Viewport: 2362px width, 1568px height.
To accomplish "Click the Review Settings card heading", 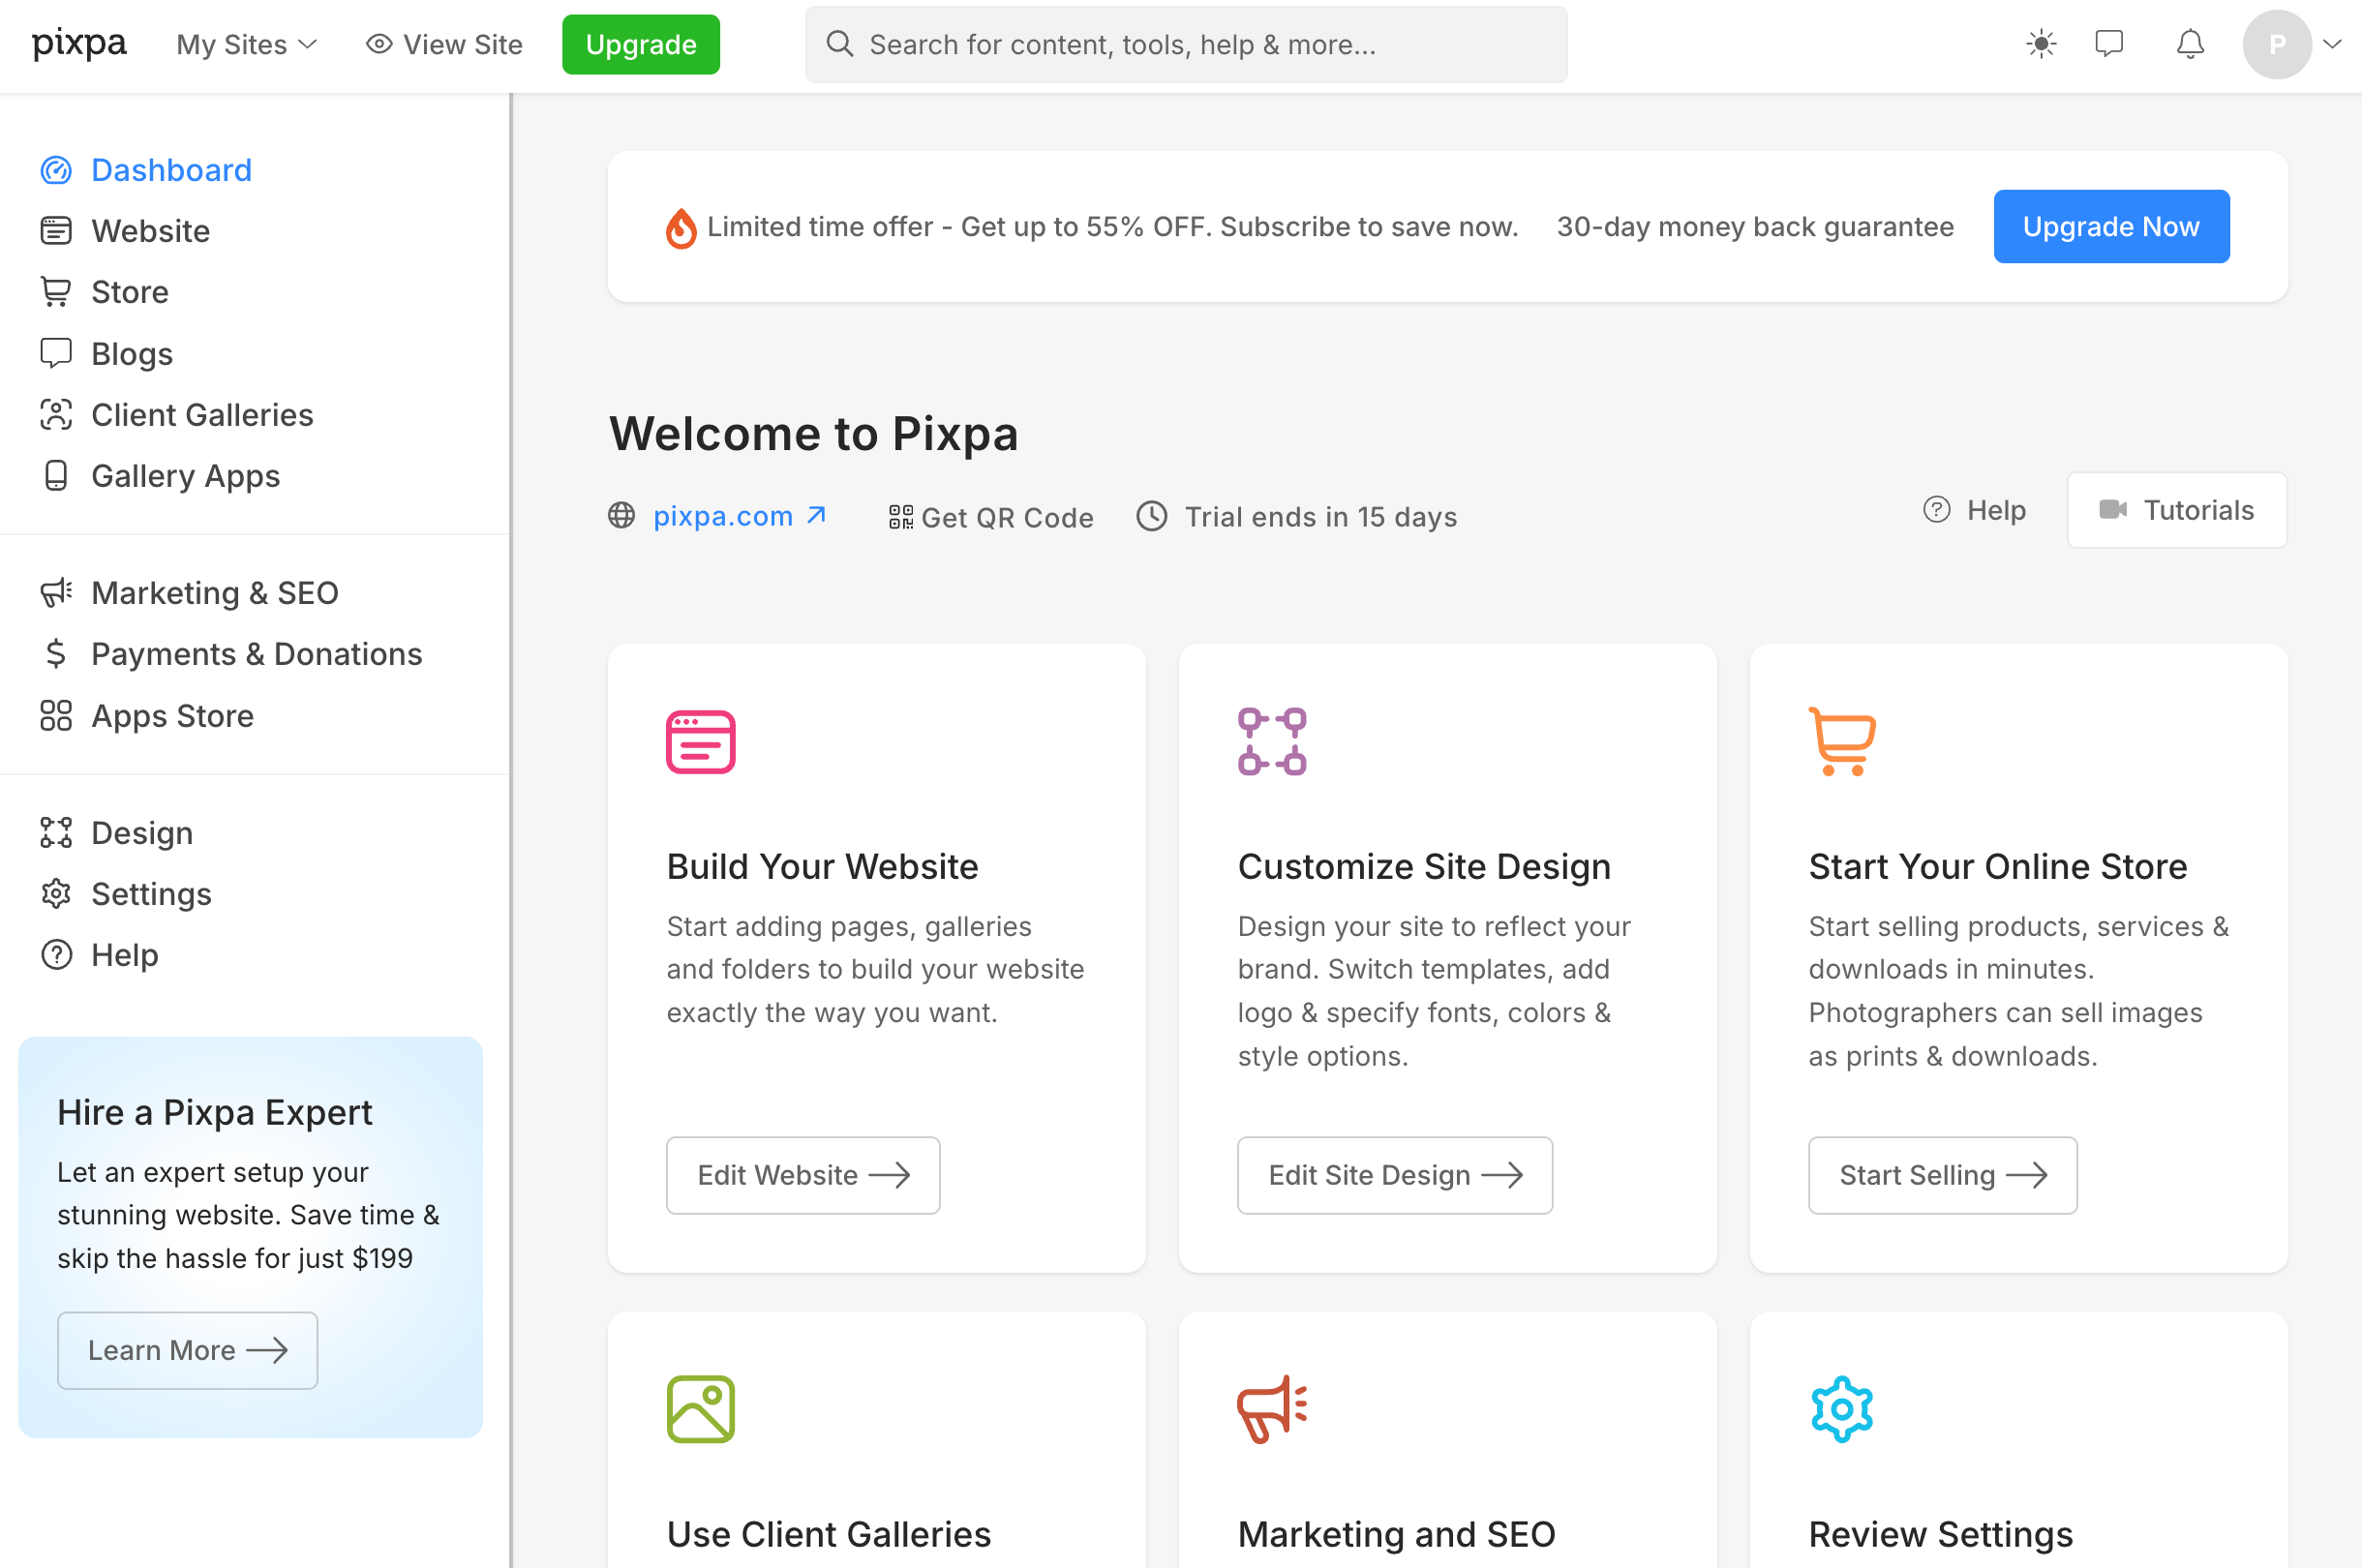I will coord(1941,1533).
